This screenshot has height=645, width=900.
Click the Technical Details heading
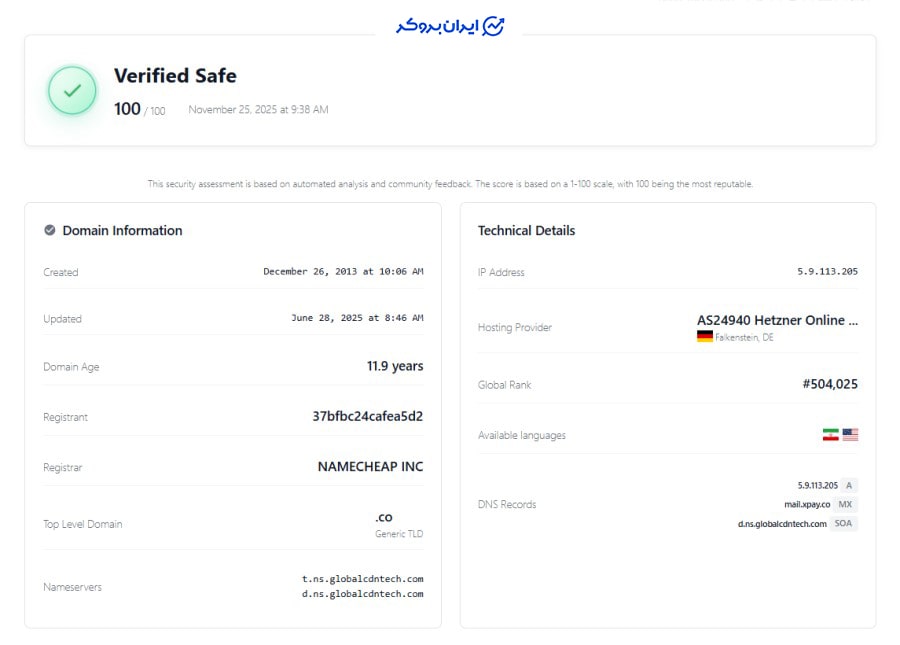(x=526, y=231)
